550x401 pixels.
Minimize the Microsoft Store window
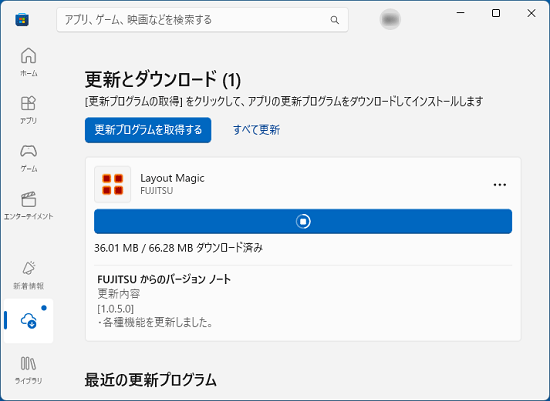pyautogui.click(x=461, y=13)
